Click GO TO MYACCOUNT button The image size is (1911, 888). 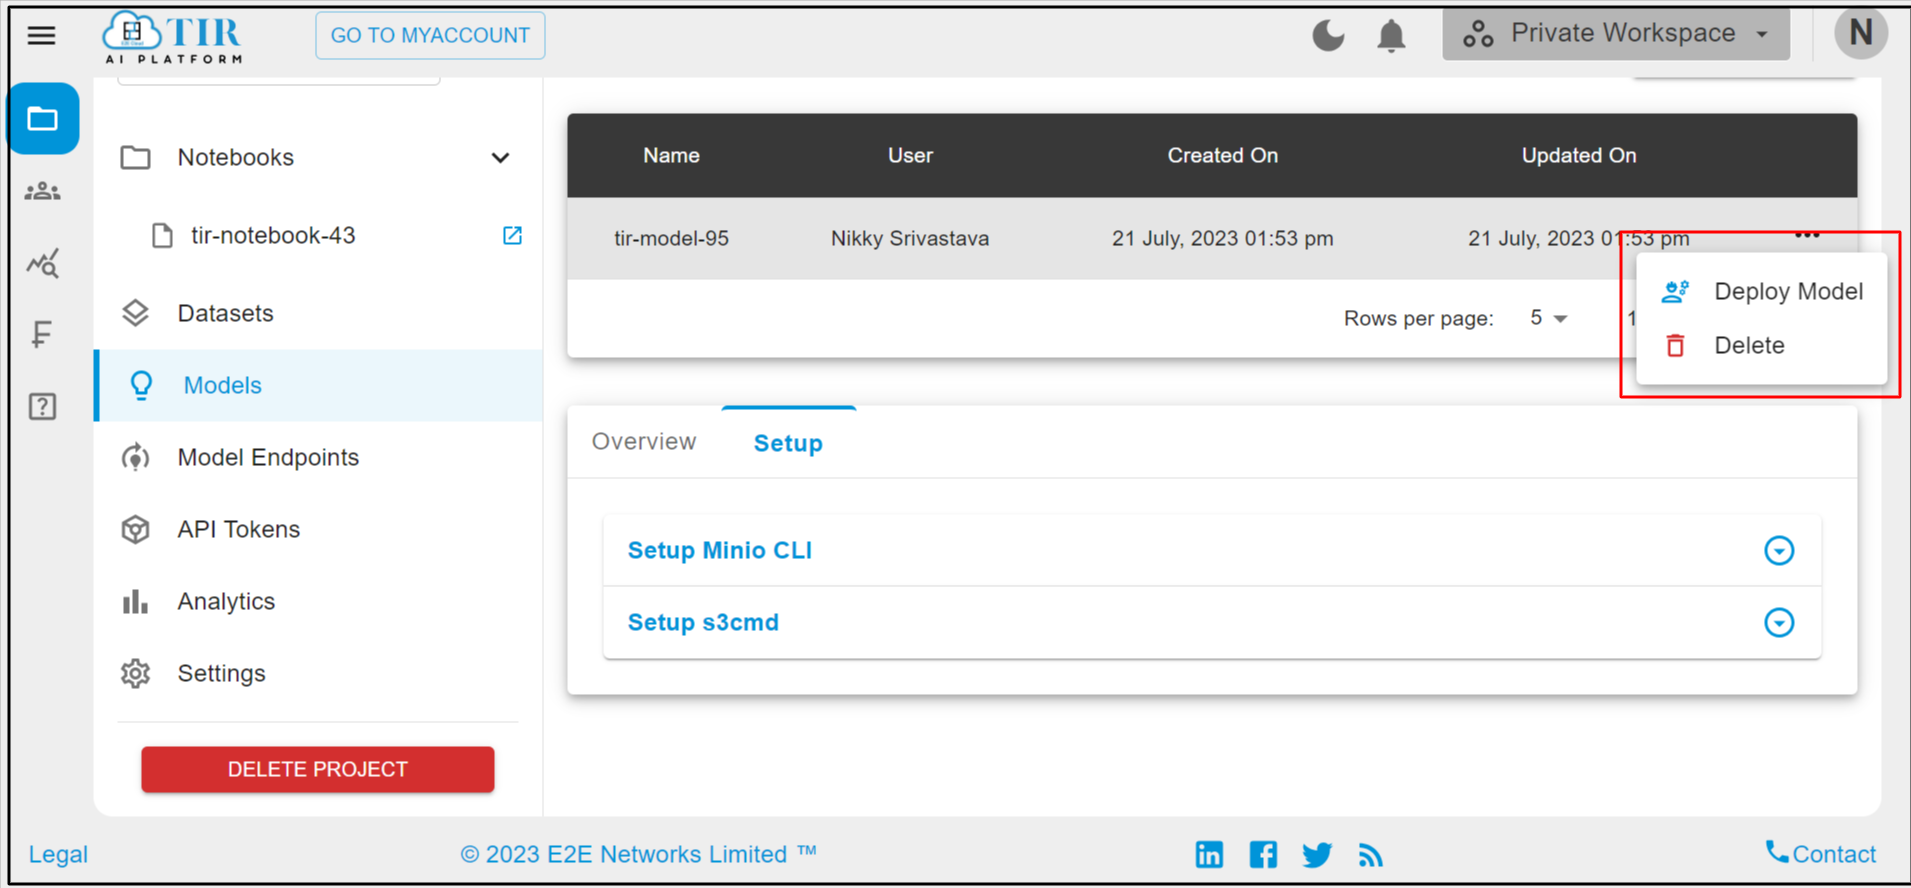point(430,35)
